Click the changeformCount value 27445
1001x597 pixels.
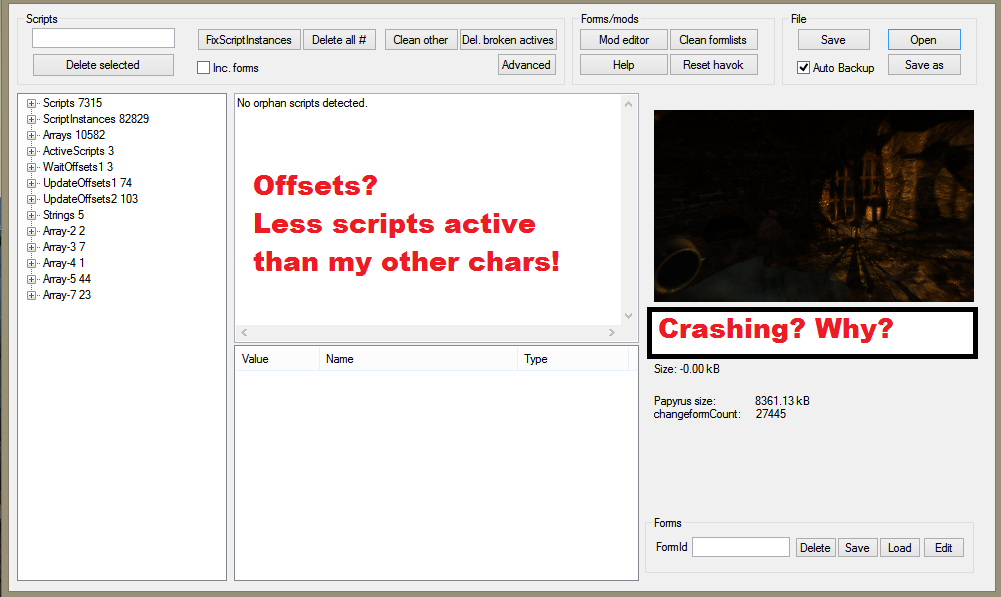[771, 414]
